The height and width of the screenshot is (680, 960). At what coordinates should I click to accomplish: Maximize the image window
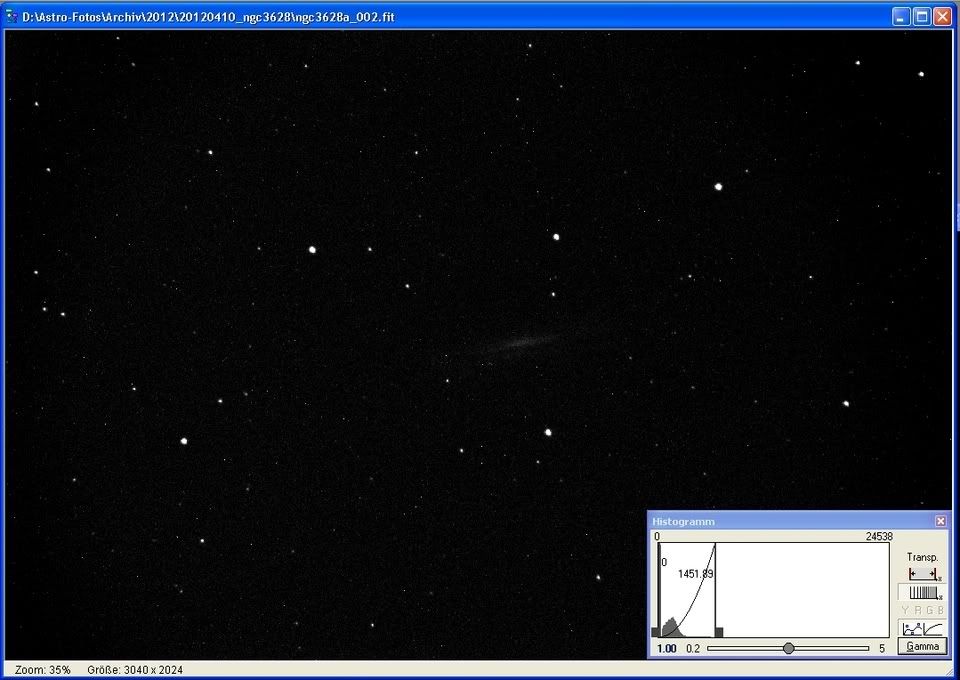[x=921, y=17]
